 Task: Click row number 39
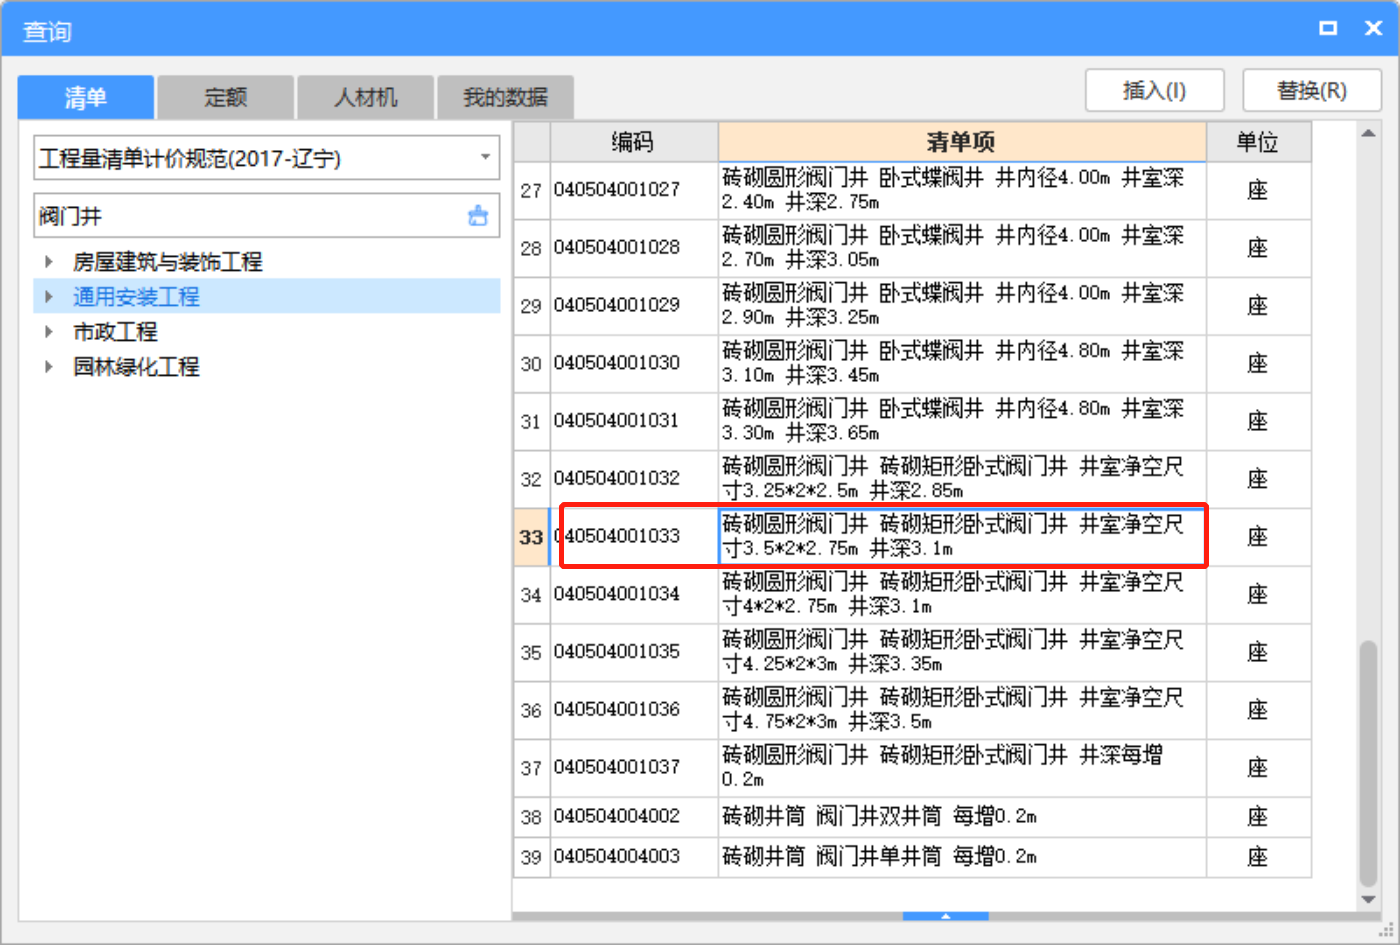coord(531,857)
